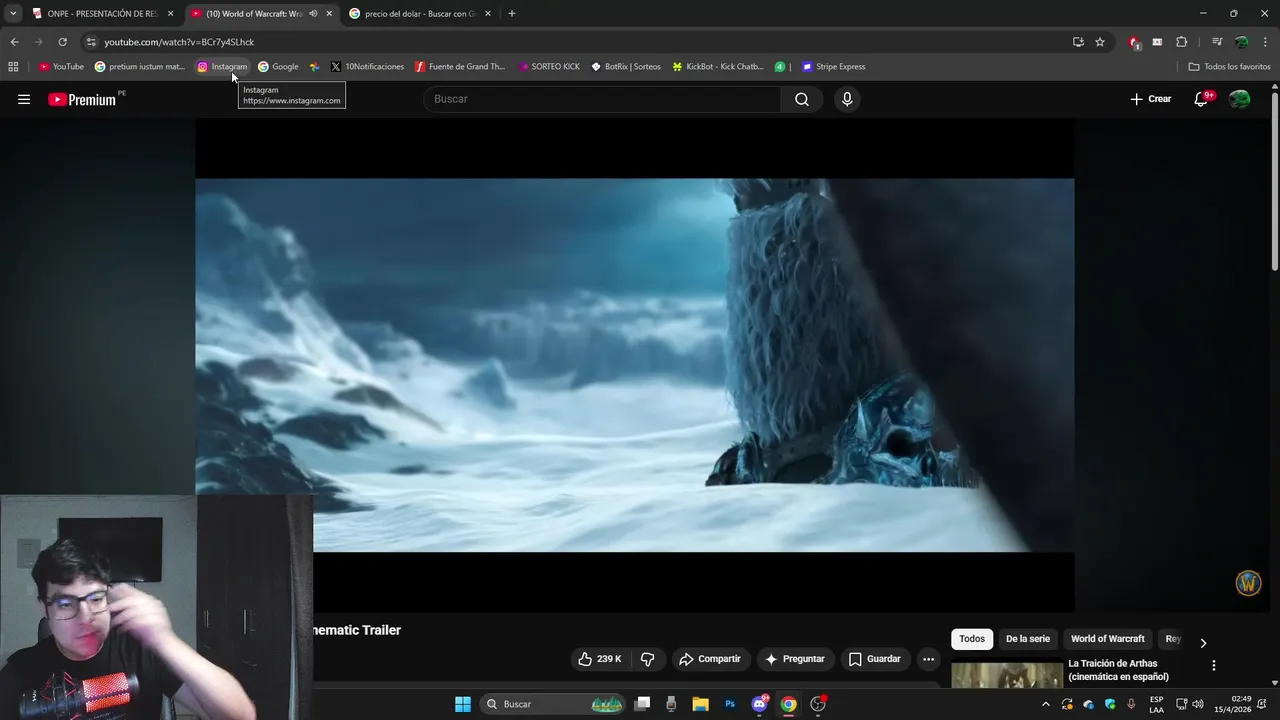Click the Compartir button
Screen dimensions: 1280x720
point(710,659)
